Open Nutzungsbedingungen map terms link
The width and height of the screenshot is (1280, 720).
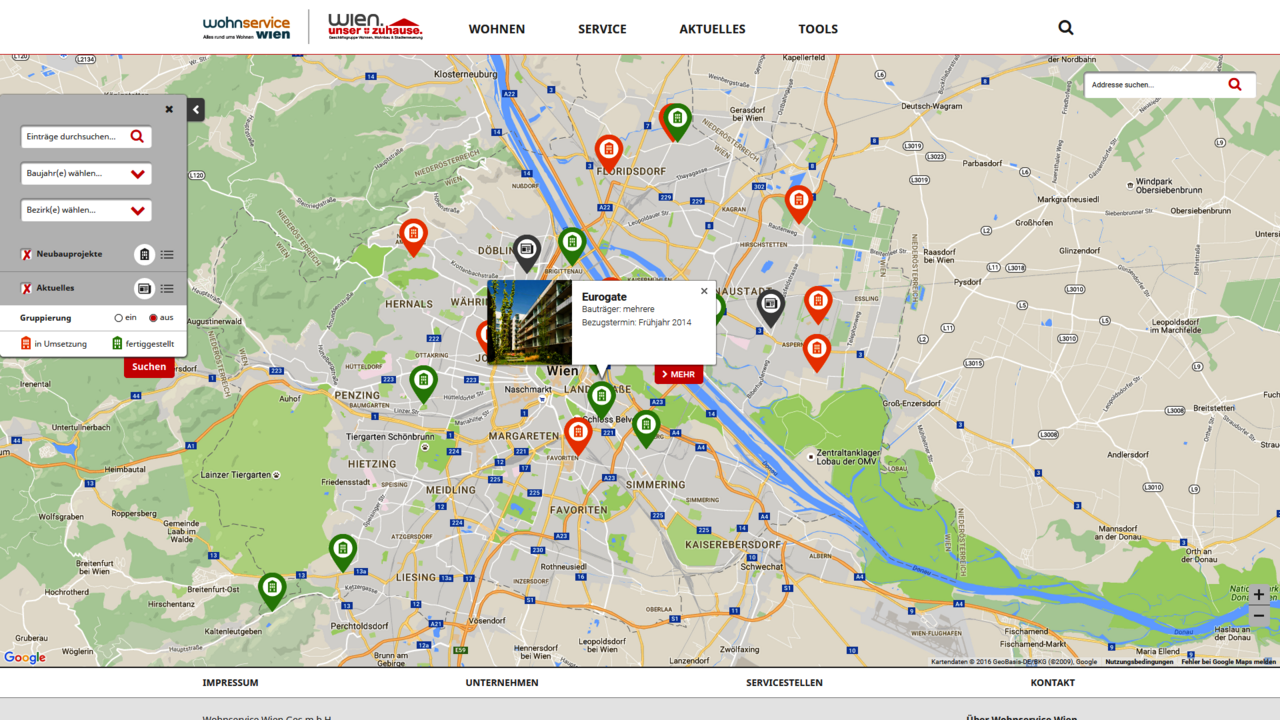(x=1139, y=662)
